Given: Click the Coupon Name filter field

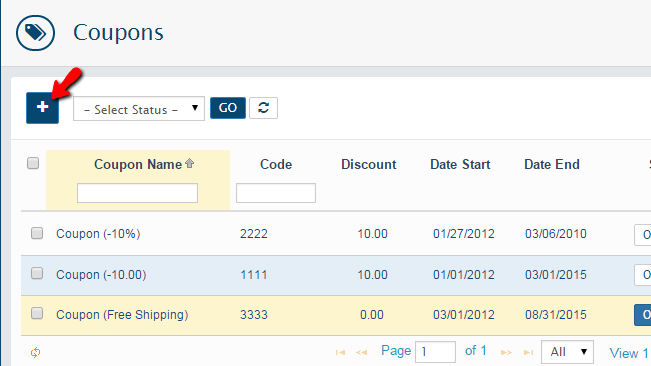Looking at the screenshot, I should coord(137,193).
